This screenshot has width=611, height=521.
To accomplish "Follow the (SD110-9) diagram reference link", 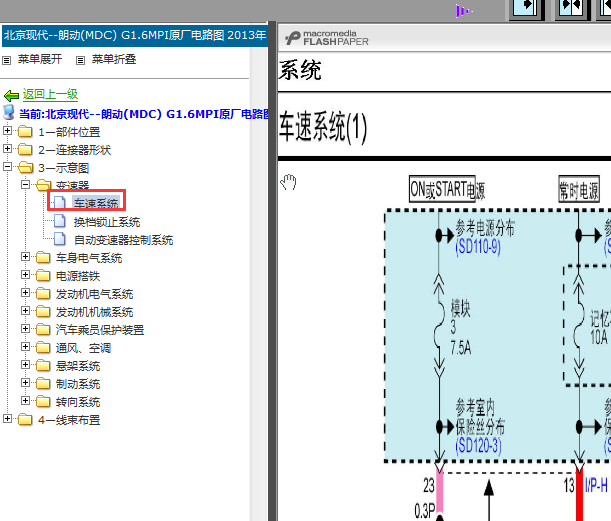I will (478, 246).
